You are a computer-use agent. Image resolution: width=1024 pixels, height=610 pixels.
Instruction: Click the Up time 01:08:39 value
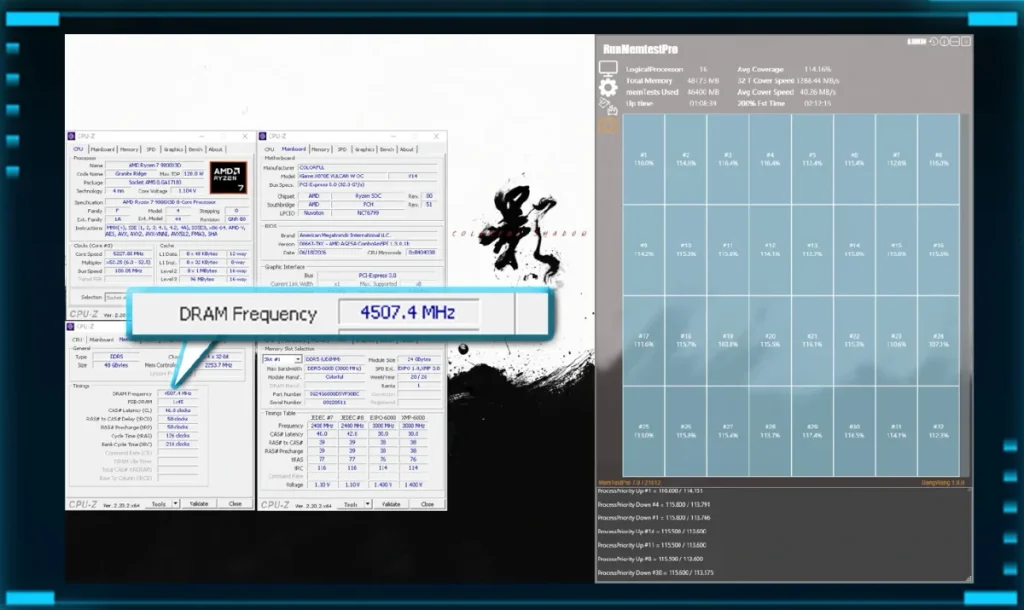tap(703, 103)
